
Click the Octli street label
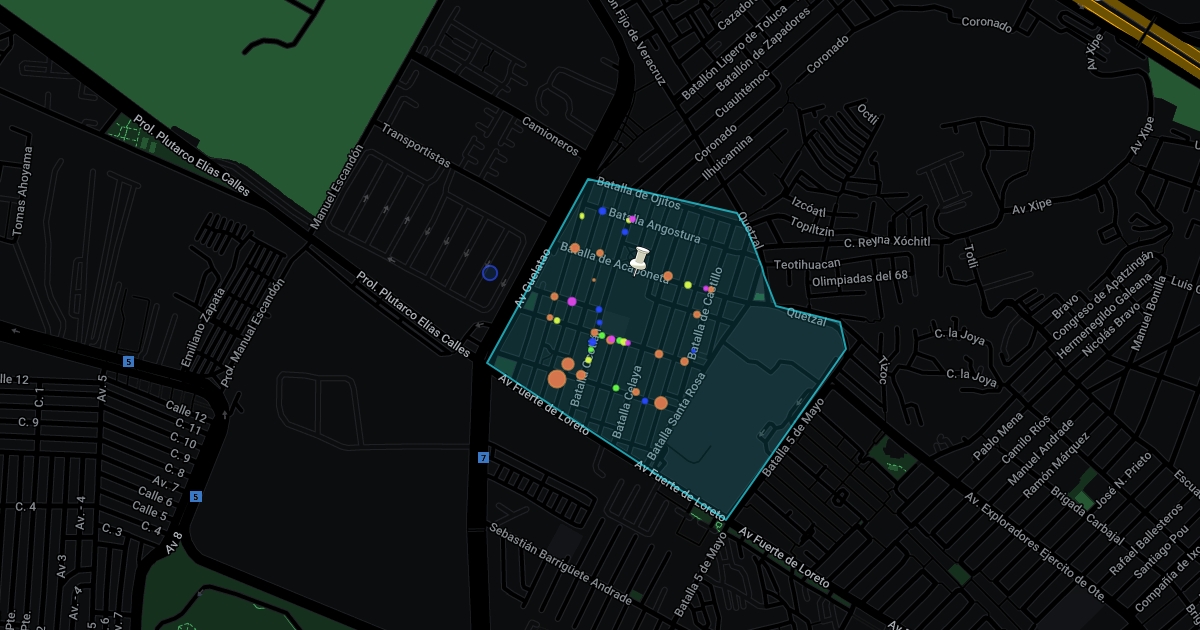(x=867, y=113)
